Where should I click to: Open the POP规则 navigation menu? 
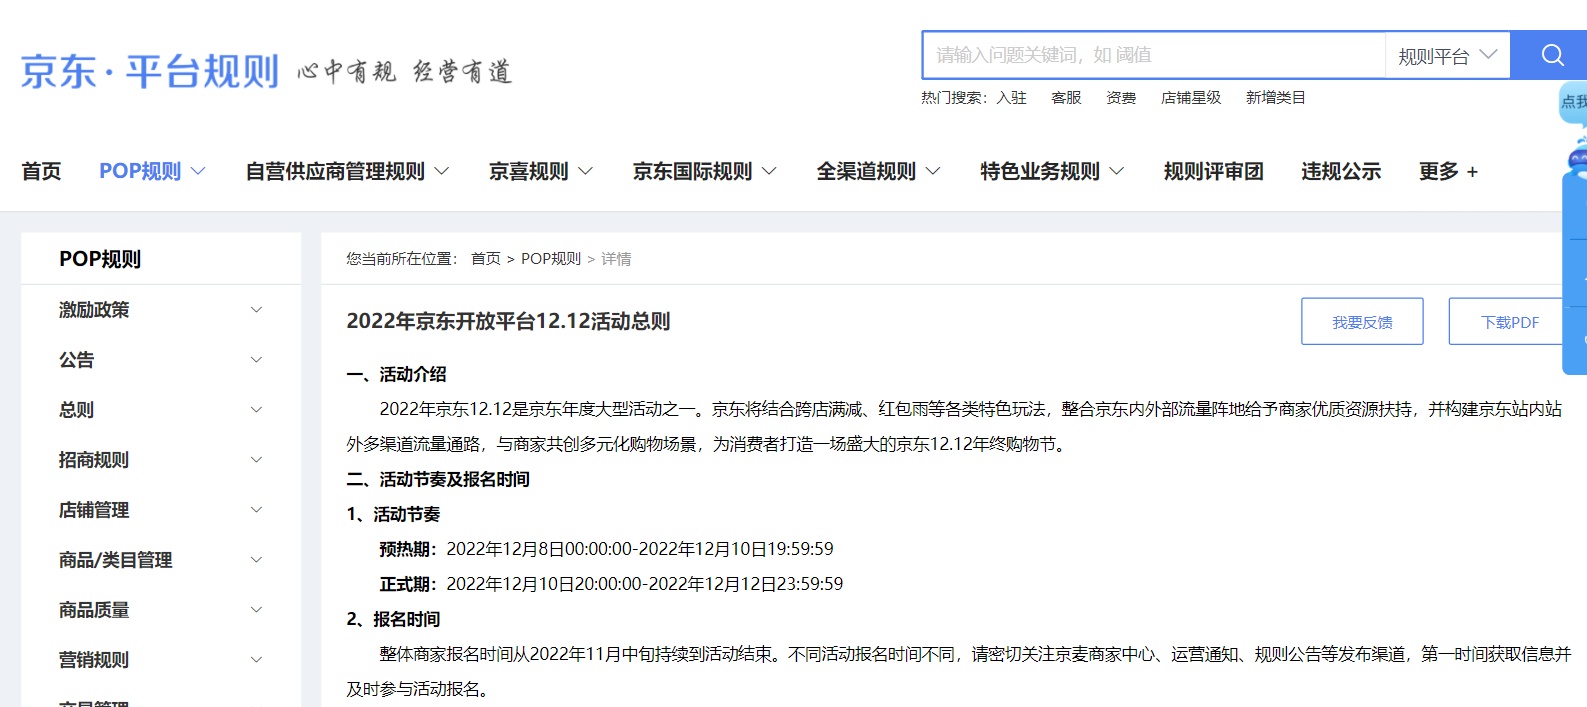pyautogui.click(x=152, y=171)
